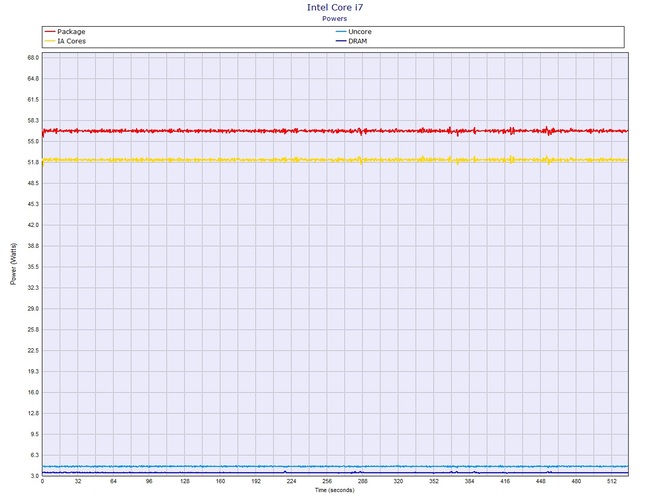Click the 61.5 y-axis label
Image resolution: width=670 pixels, height=502 pixels.
33,100
